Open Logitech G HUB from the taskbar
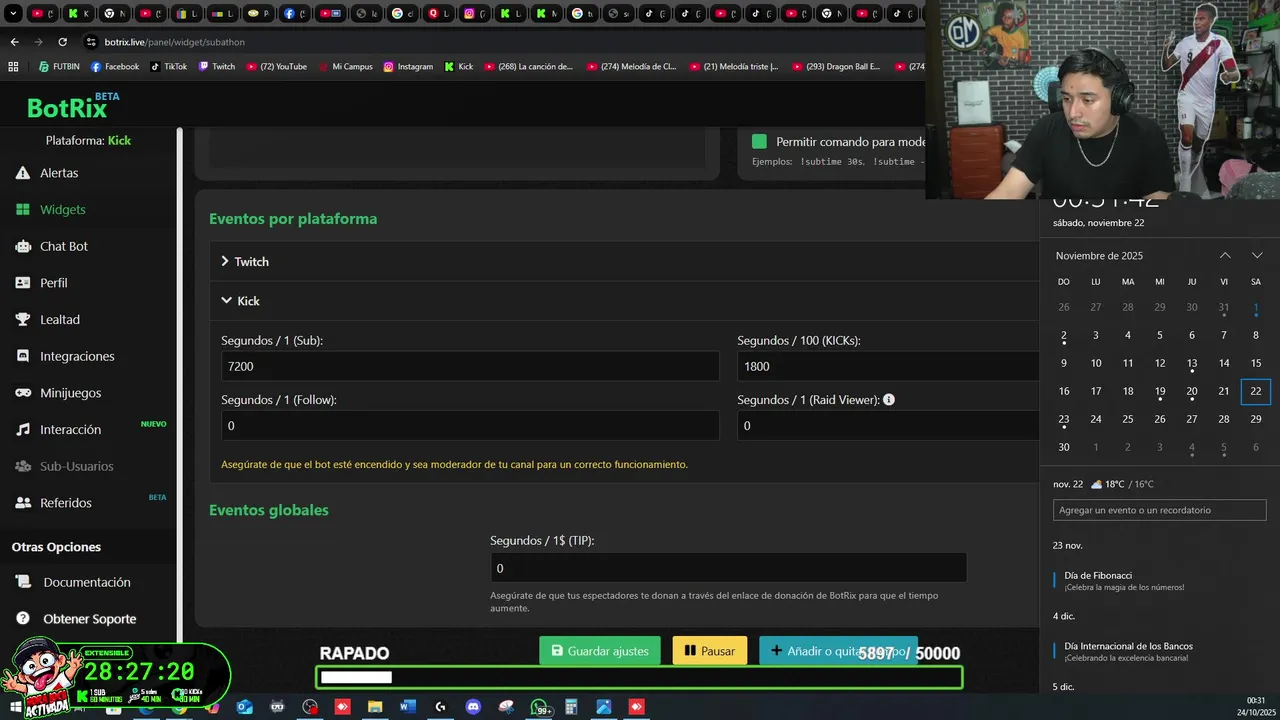The height and width of the screenshot is (720, 1280). (x=441, y=707)
